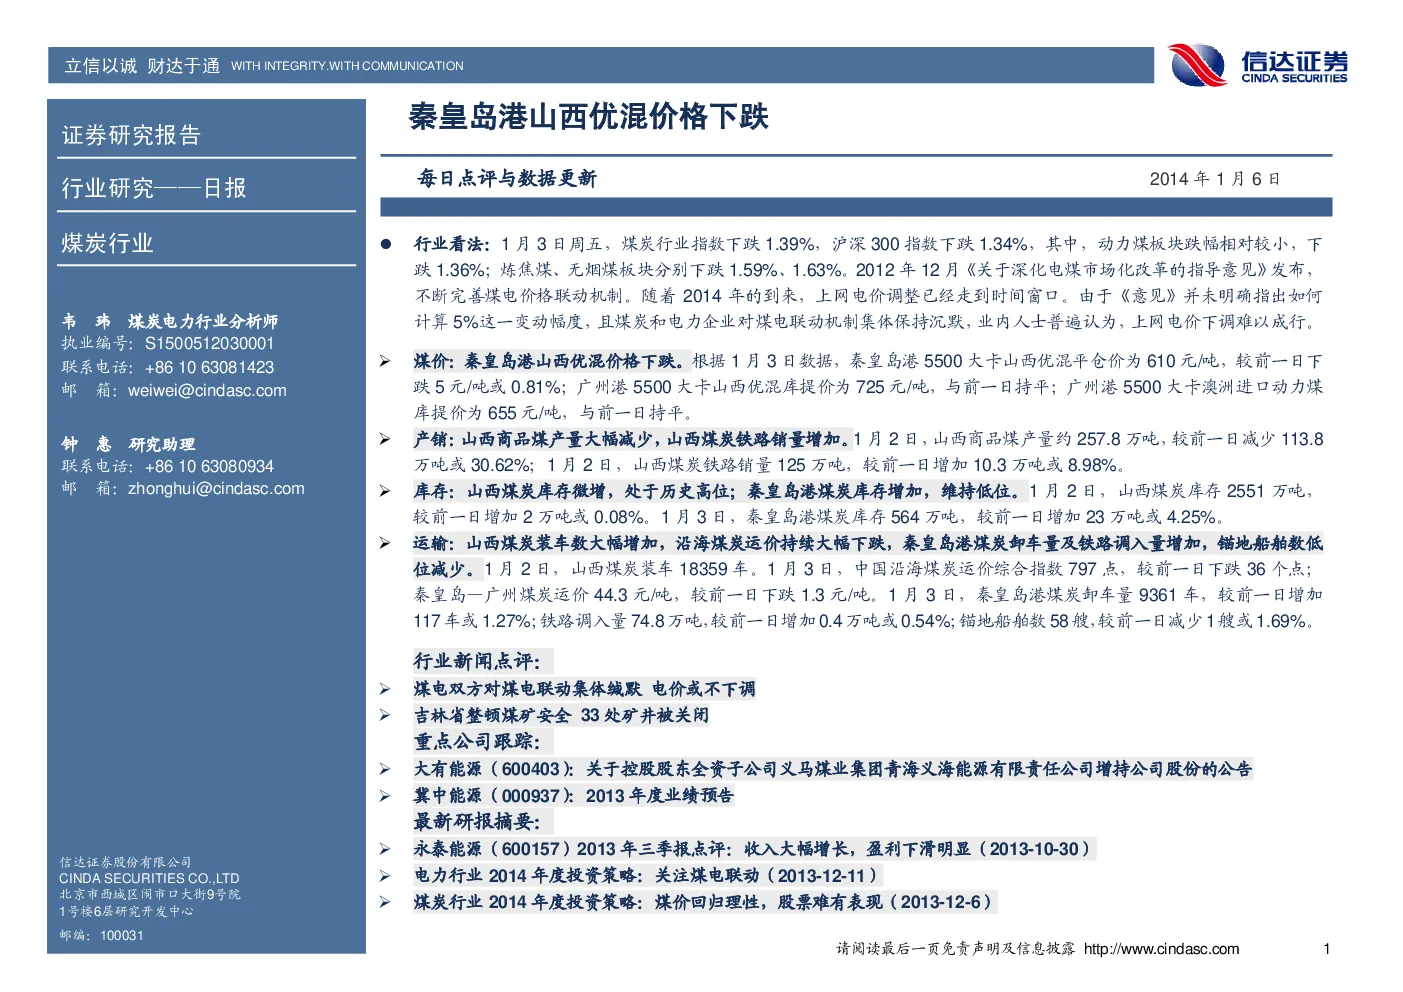The width and height of the screenshot is (1403, 992).
Task: Open news item 吉林省整顿煤矿安全 33 处矿井被关闭
Action: tap(561, 715)
